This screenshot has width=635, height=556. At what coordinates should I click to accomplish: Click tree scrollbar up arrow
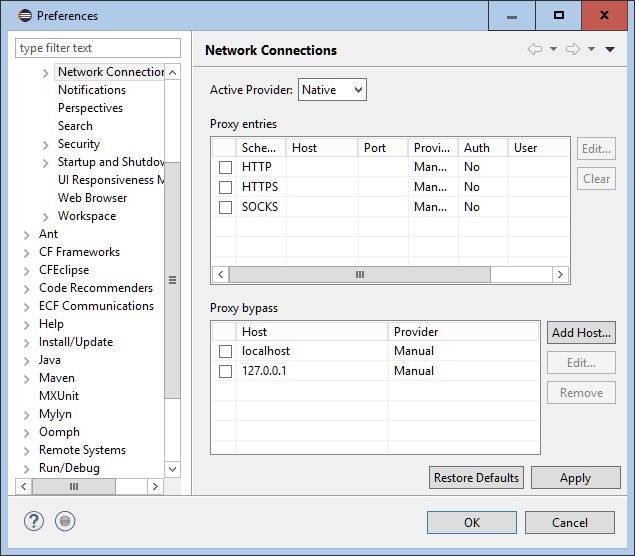pyautogui.click(x=172, y=72)
